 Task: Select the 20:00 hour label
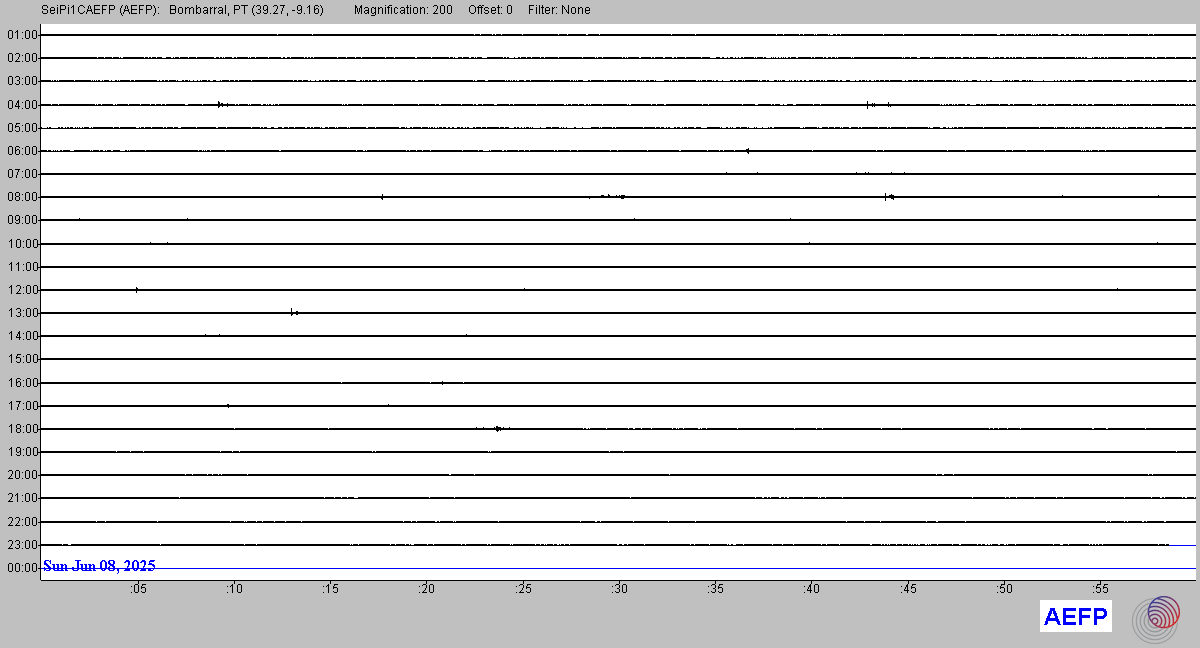click(22, 475)
